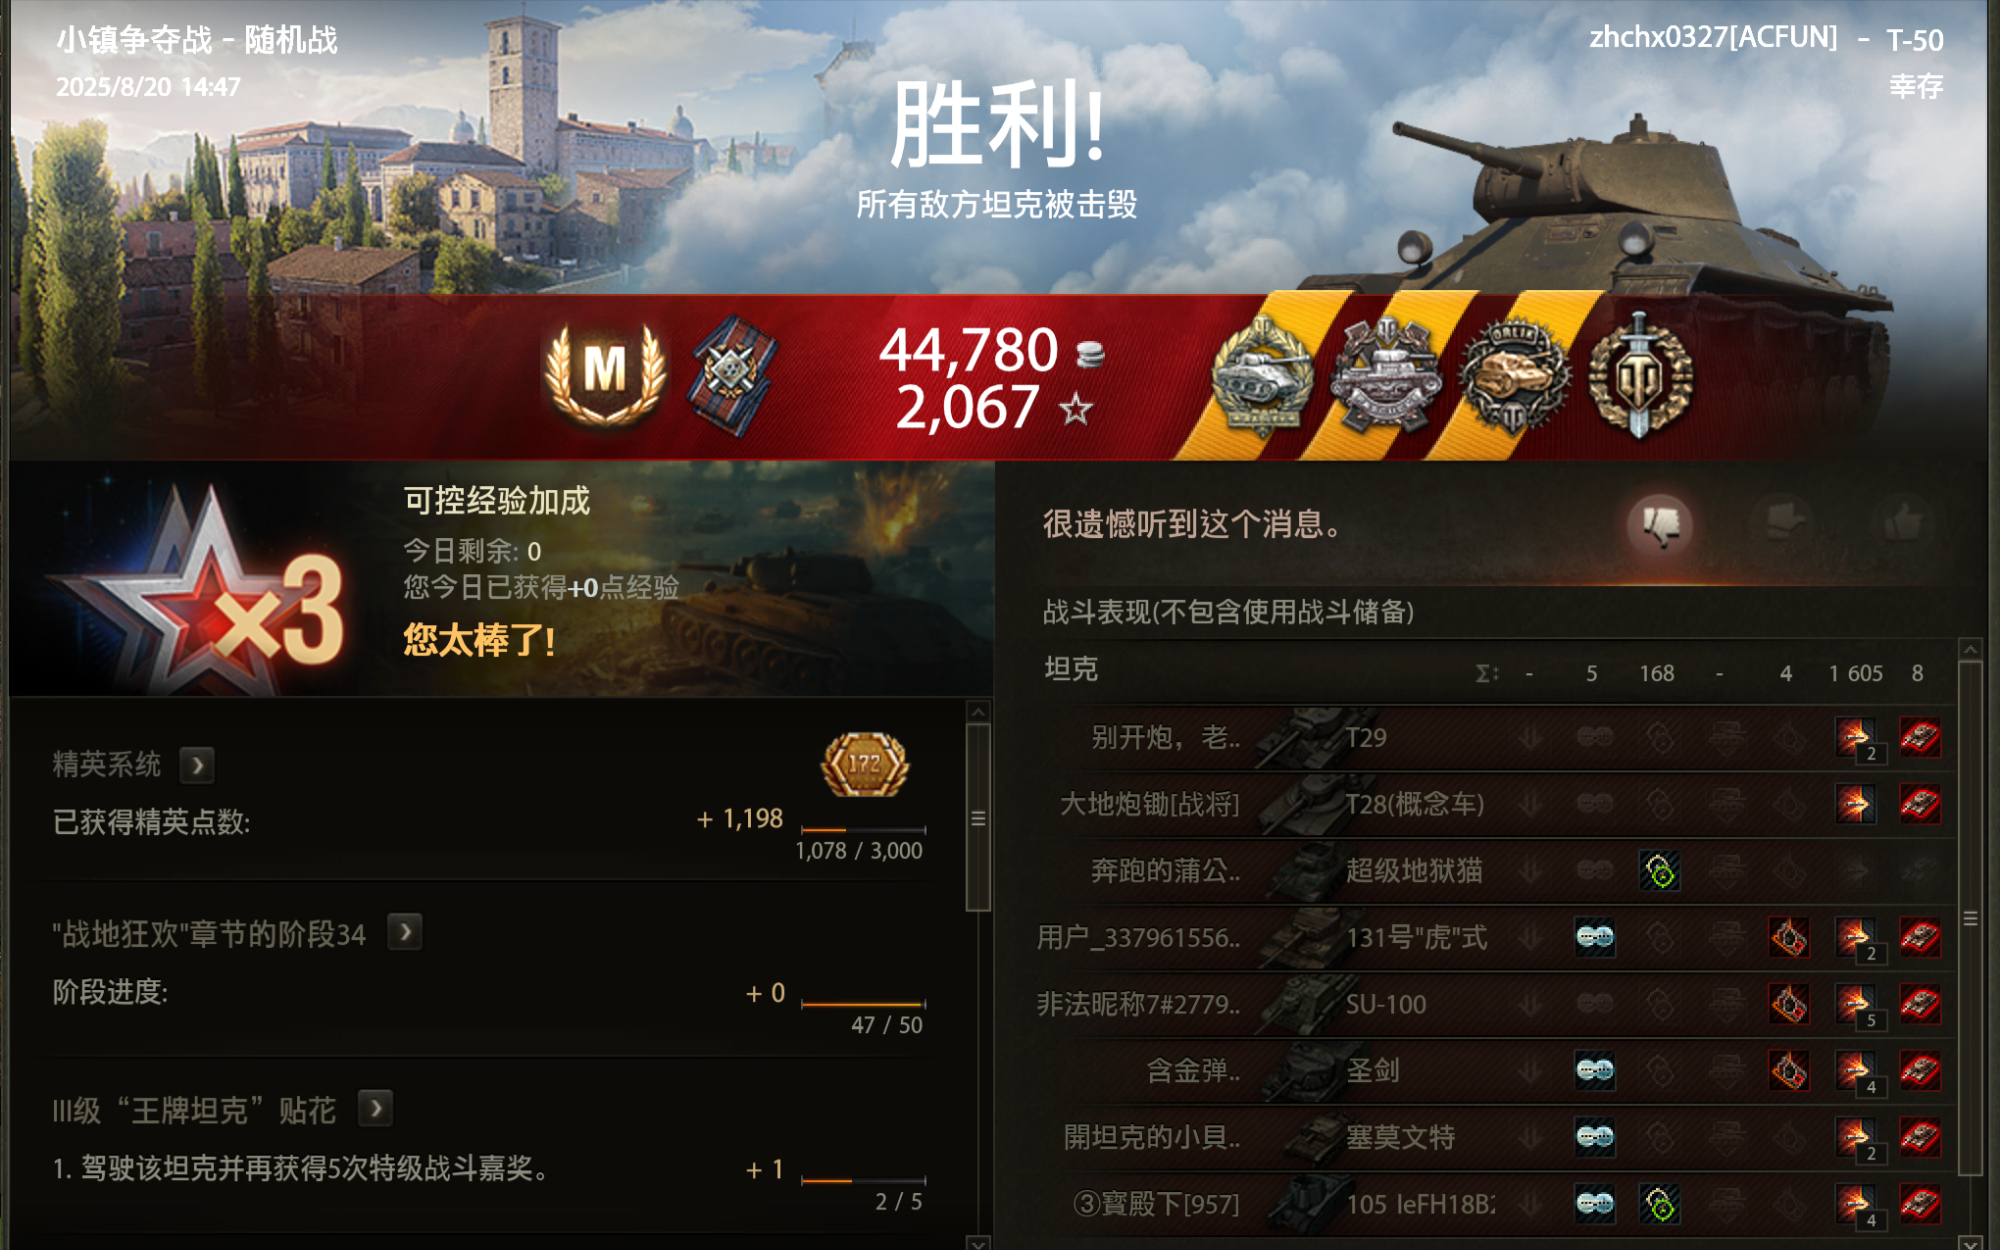
Task: Click the 172 elite level badge
Action: pos(865,765)
